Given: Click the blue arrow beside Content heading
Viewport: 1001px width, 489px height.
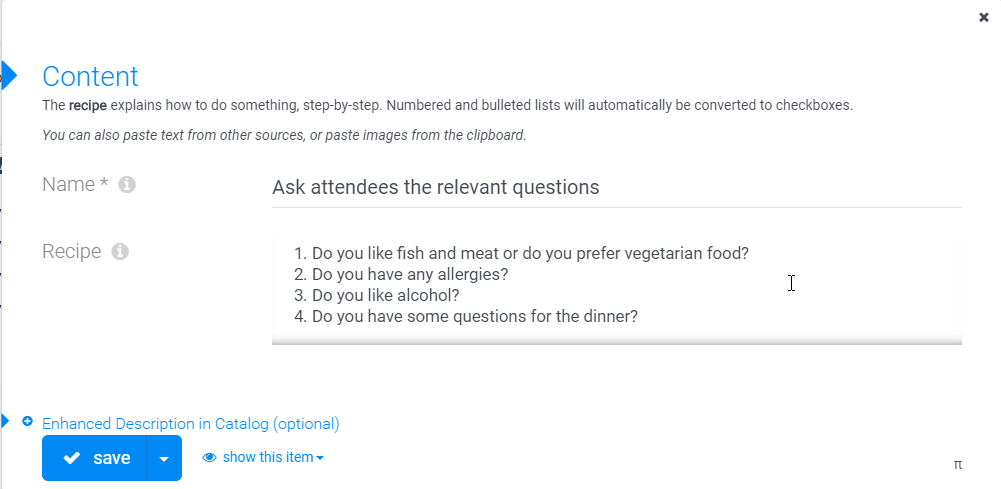Looking at the screenshot, I should (9, 76).
